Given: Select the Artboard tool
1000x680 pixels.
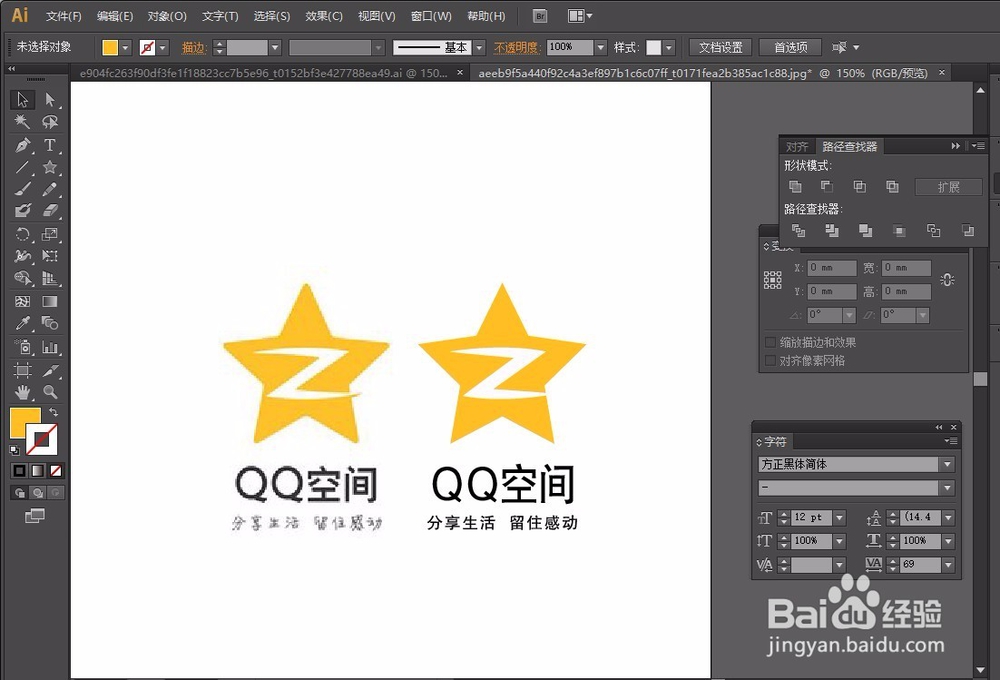Looking at the screenshot, I should pos(22,370).
